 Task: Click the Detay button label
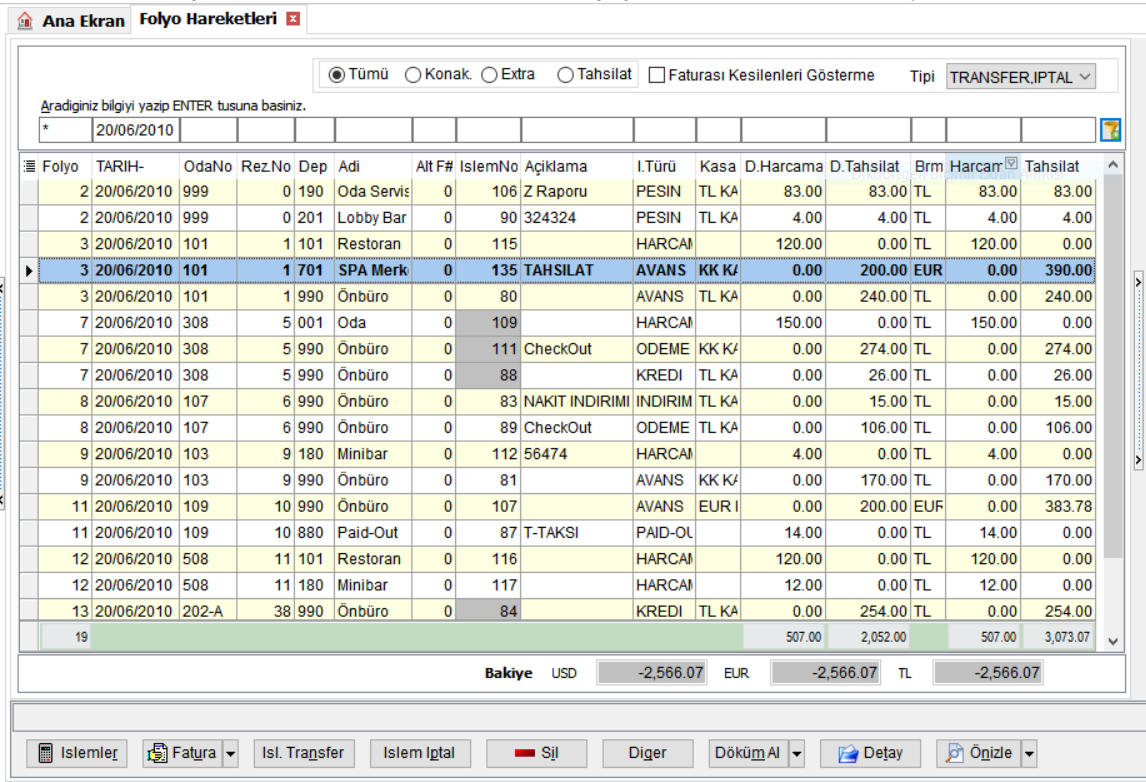[883, 753]
